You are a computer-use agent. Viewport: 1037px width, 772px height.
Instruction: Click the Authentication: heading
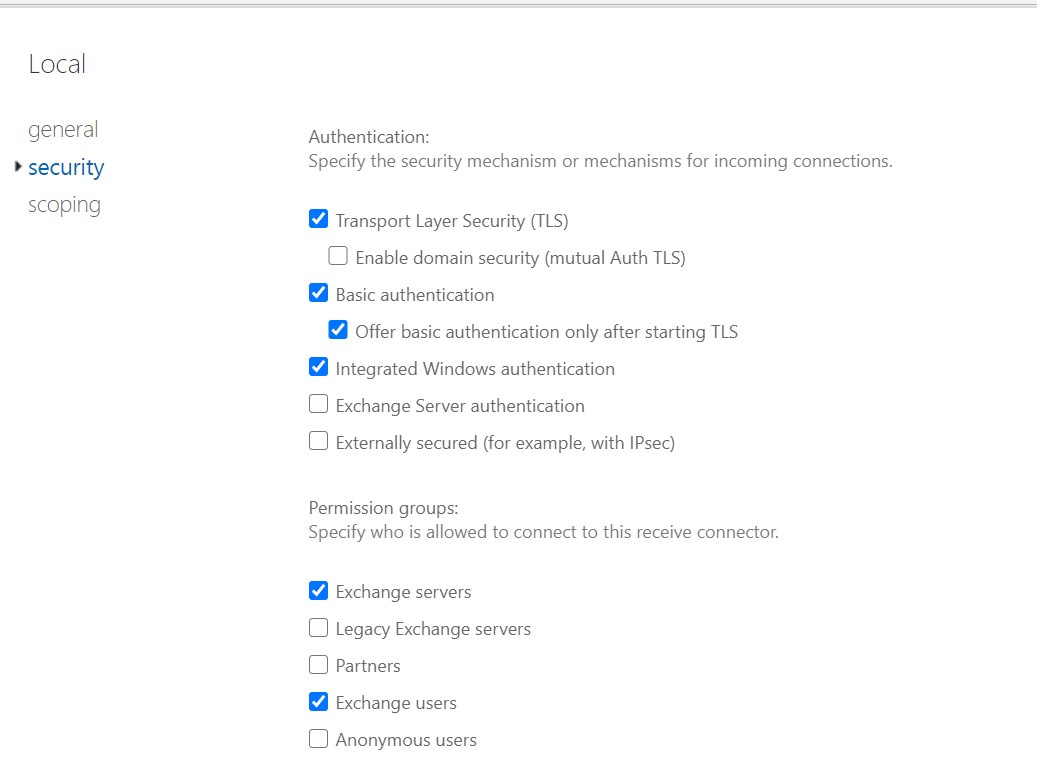click(x=369, y=137)
